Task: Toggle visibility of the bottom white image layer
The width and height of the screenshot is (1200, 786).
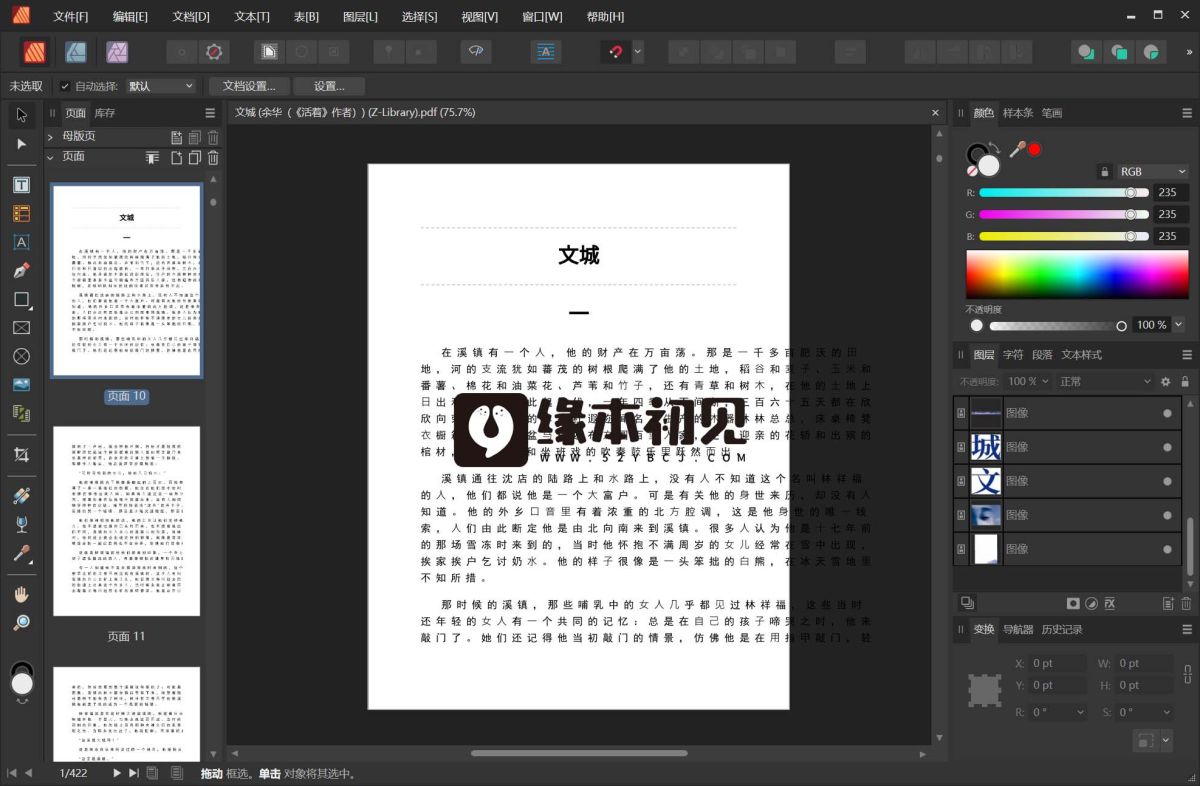Action: tap(1167, 548)
